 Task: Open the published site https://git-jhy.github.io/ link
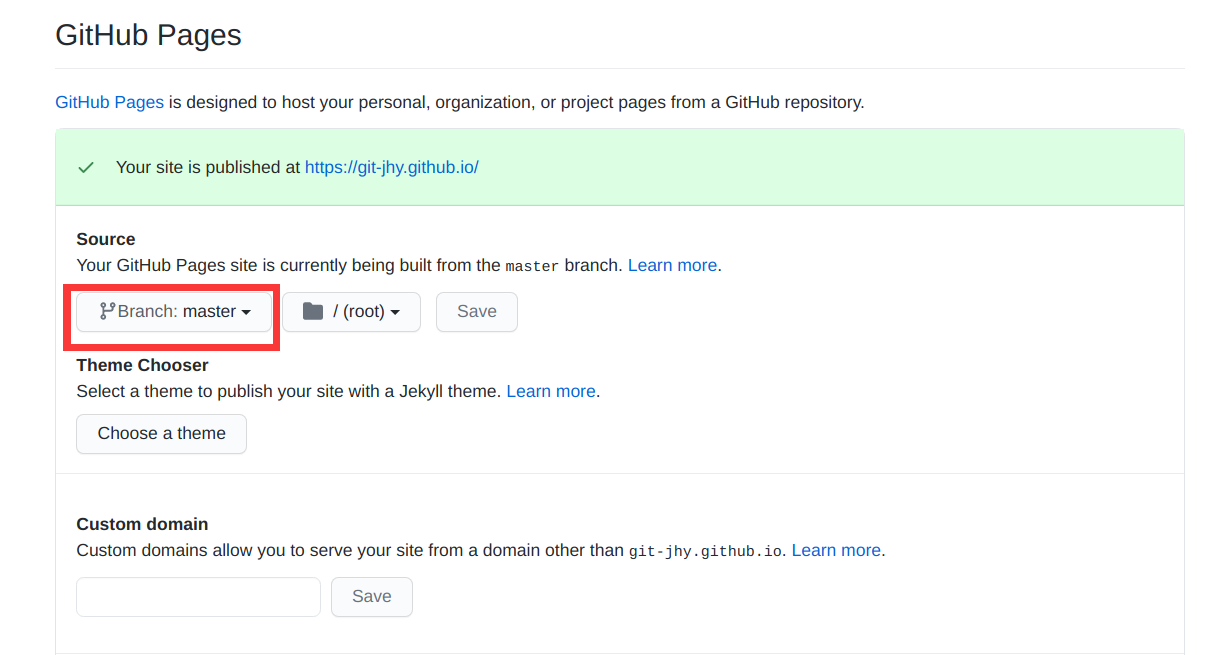click(392, 167)
